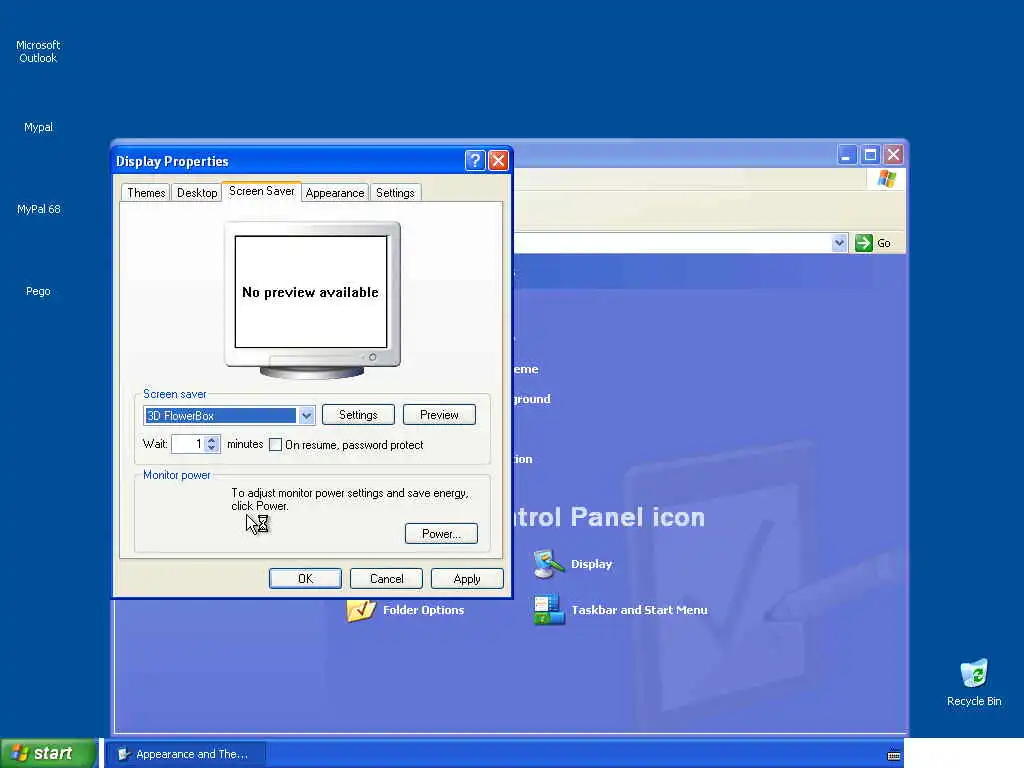The width and height of the screenshot is (1024, 768).
Task: Close the Display Properties dialog
Action: (498, 160)
